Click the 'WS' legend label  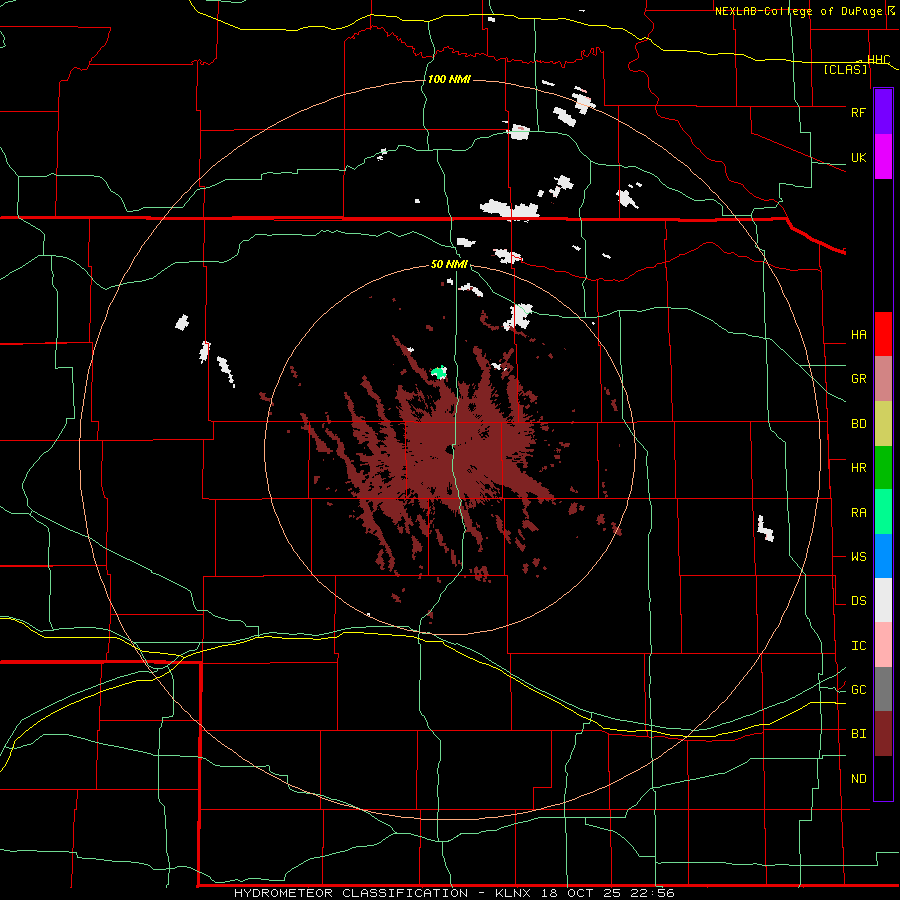(x=858, y=557)
